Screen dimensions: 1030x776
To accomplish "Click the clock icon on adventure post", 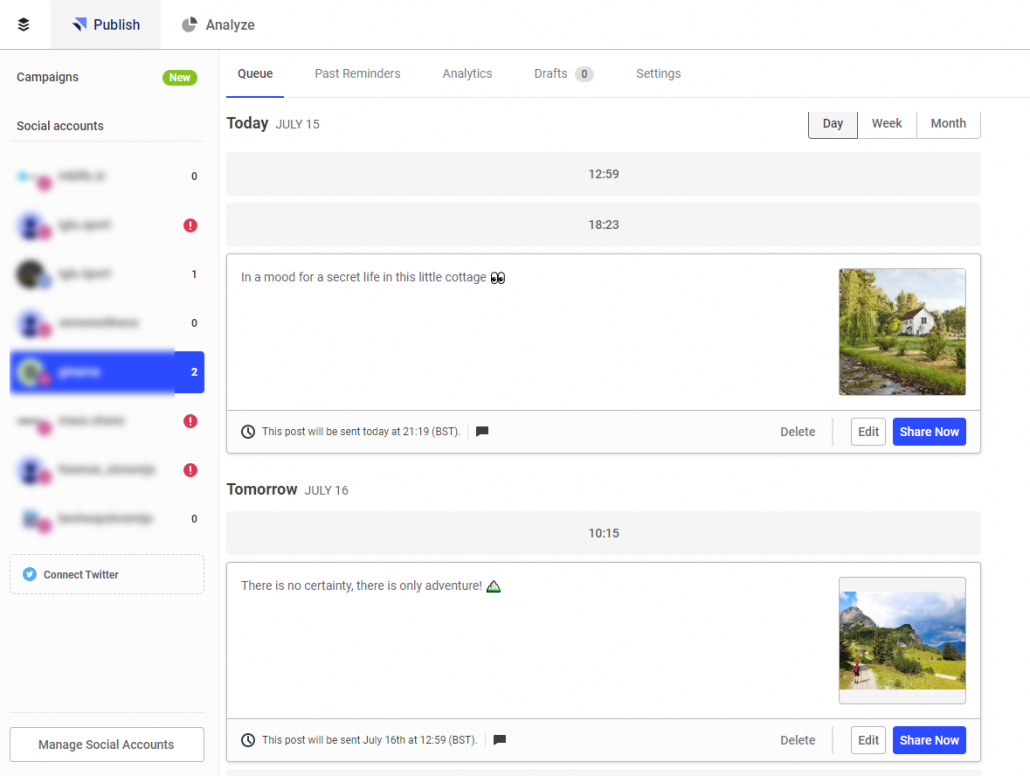I will click(248, 740).
